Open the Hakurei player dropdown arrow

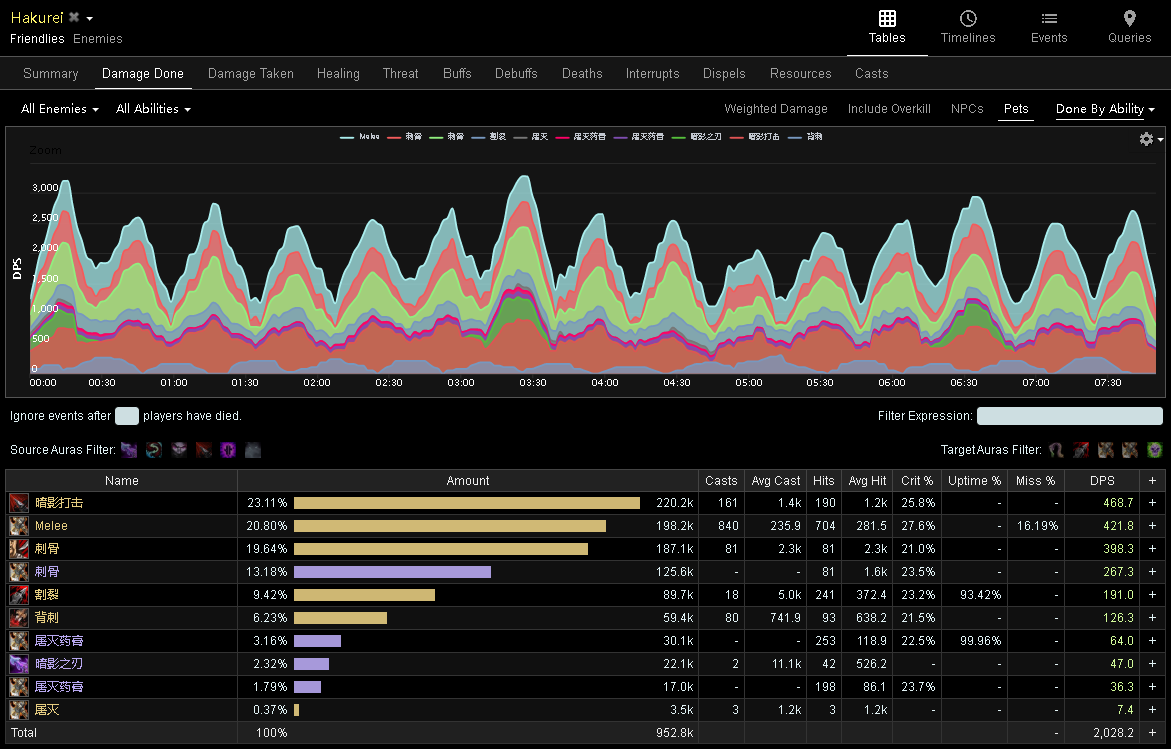click(90, 18)
